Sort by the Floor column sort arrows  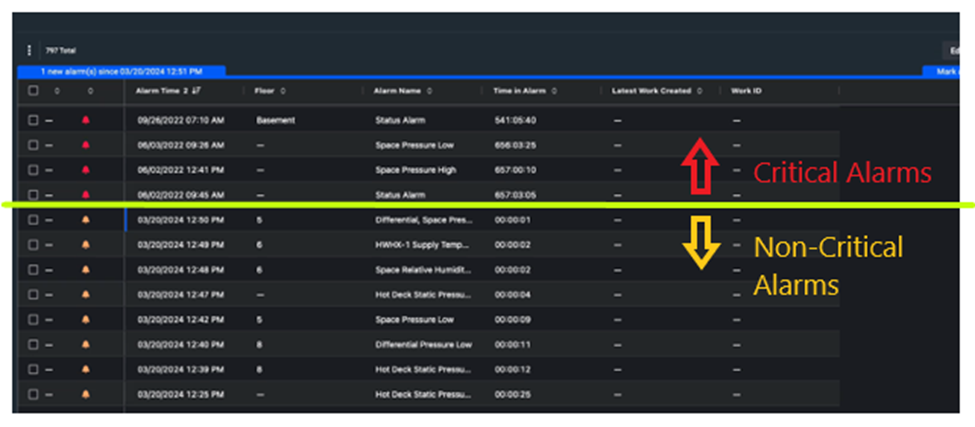pos(283,91)
